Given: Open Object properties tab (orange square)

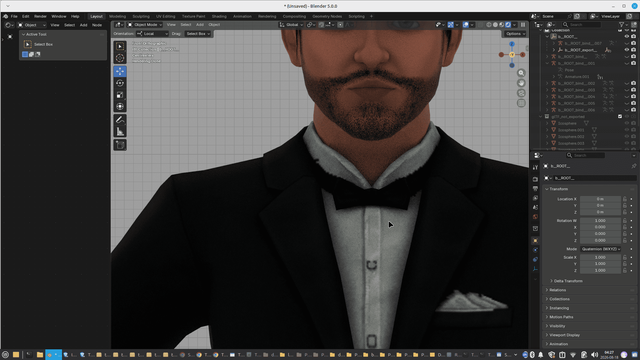Looking at the screenshot, I should [x=536, y=241].
